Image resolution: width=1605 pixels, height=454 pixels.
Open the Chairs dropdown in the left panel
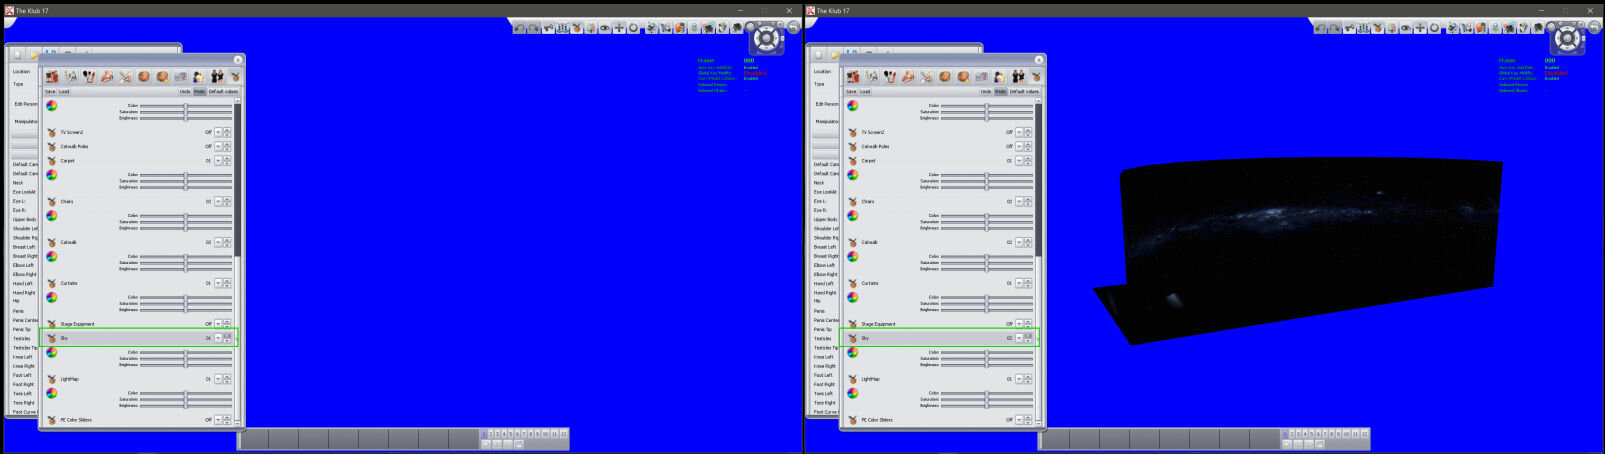218,201
